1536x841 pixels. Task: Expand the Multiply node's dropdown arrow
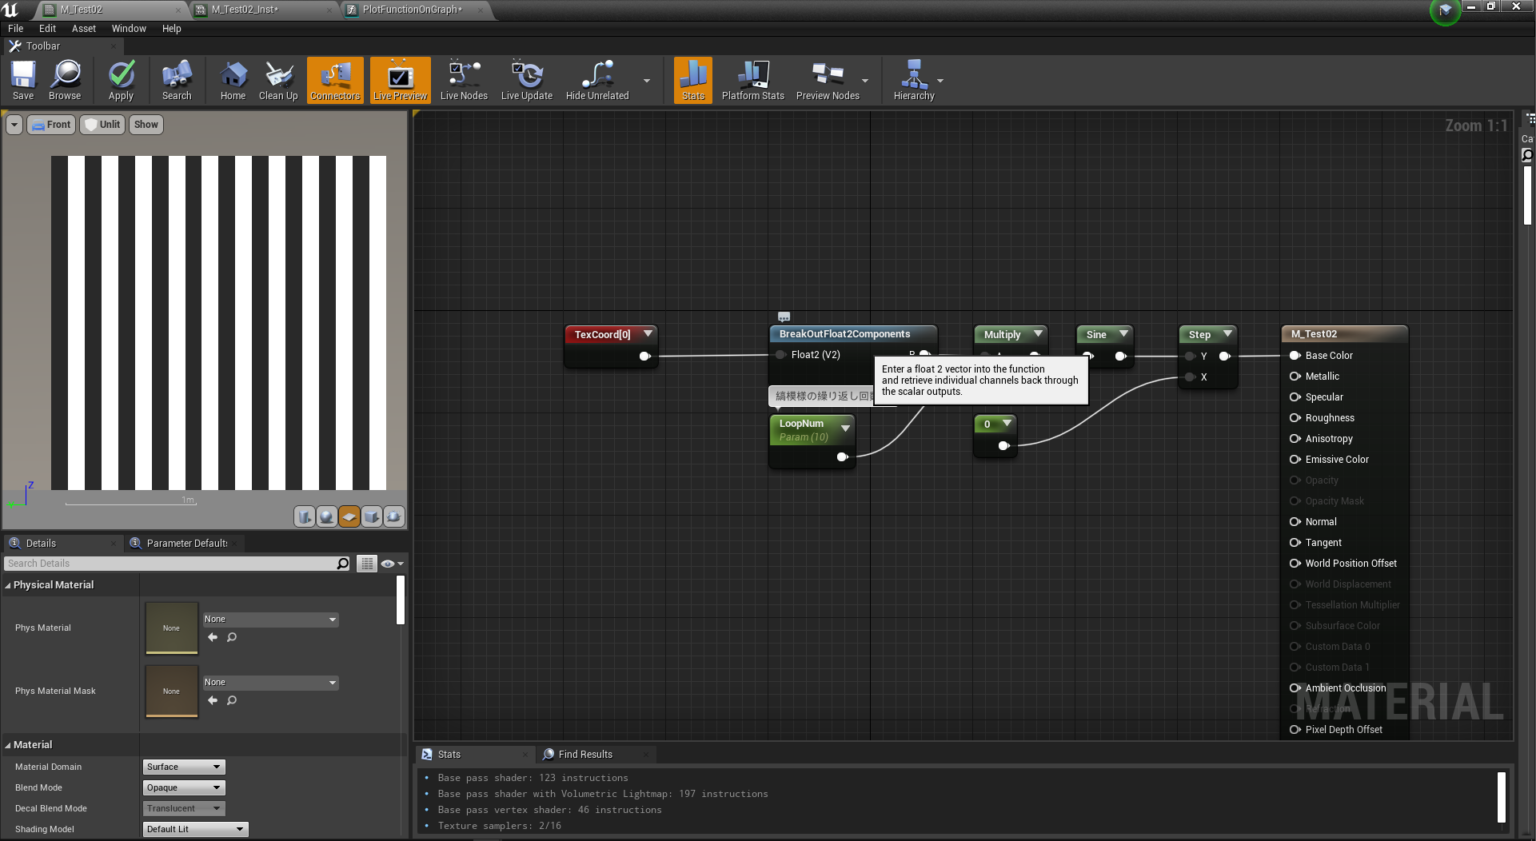click(x=1038, y=334)
